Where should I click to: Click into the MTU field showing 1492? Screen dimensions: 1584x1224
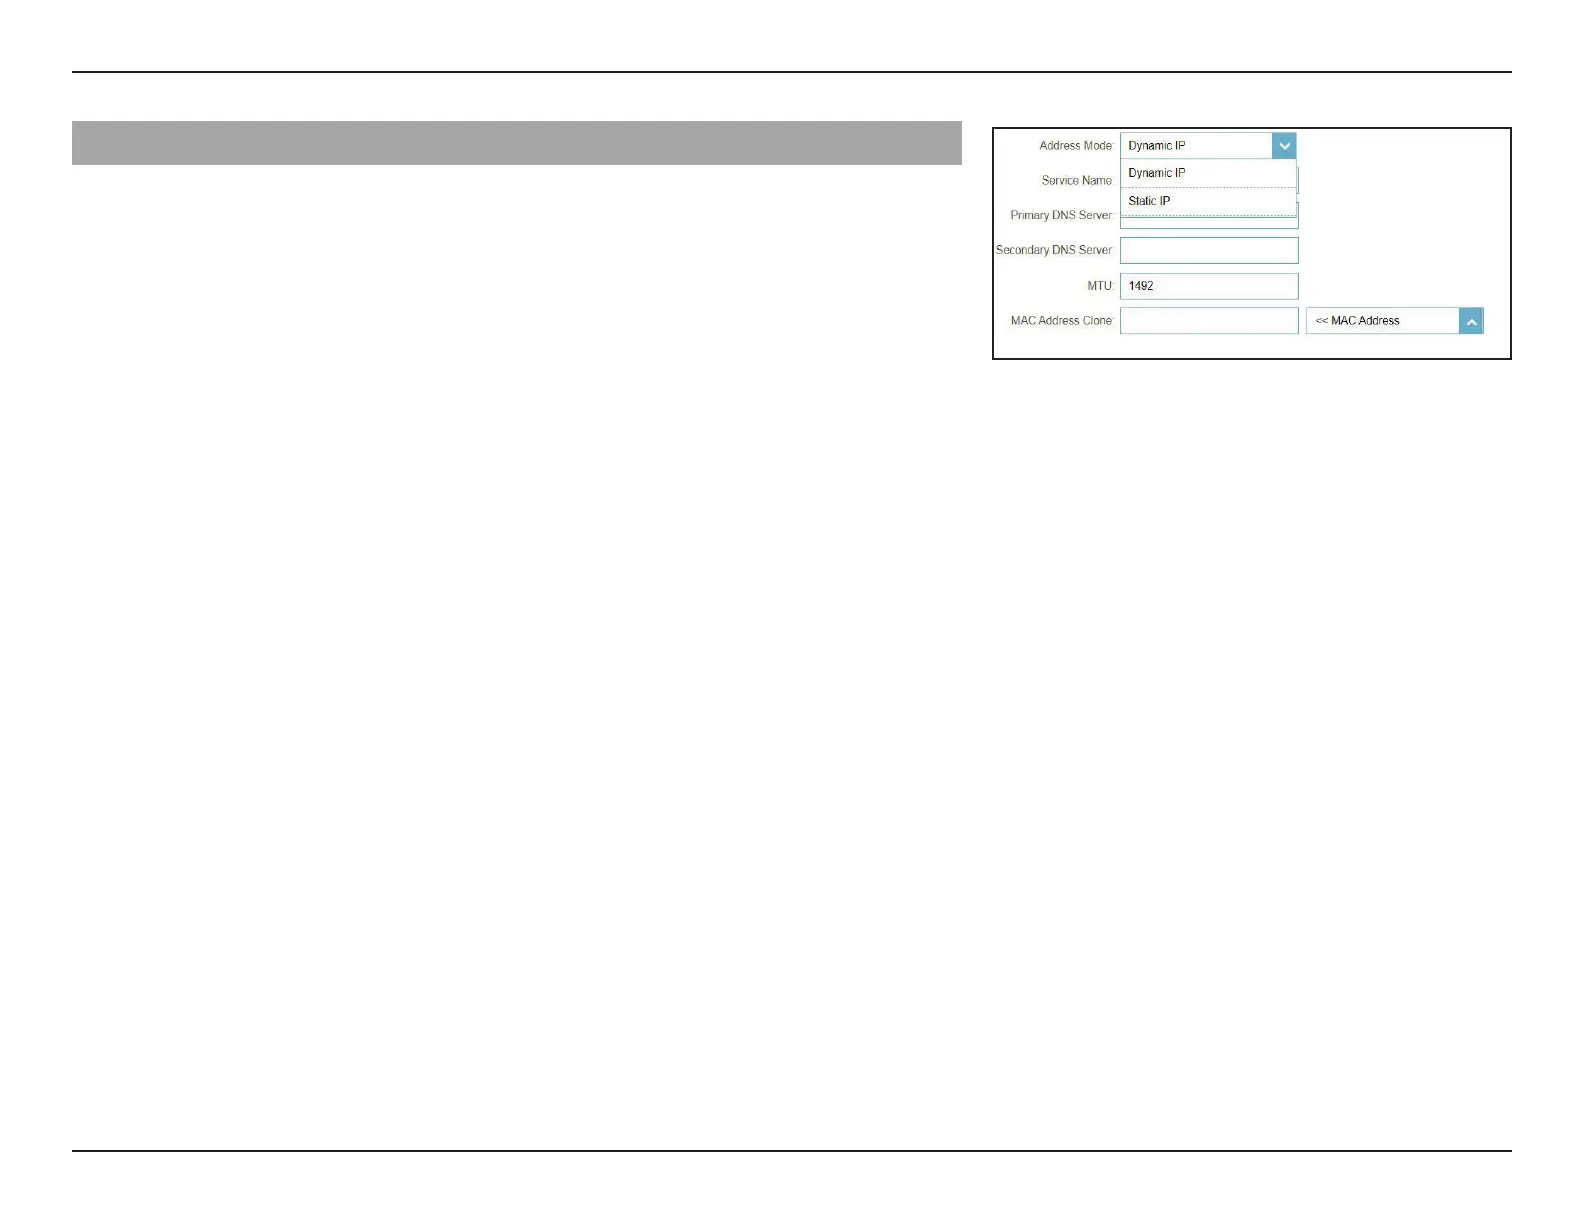(1209, 286)
